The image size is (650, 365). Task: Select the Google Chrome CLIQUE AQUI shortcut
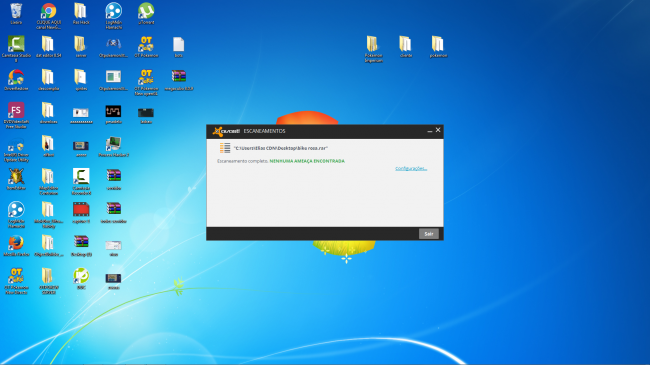49,16
